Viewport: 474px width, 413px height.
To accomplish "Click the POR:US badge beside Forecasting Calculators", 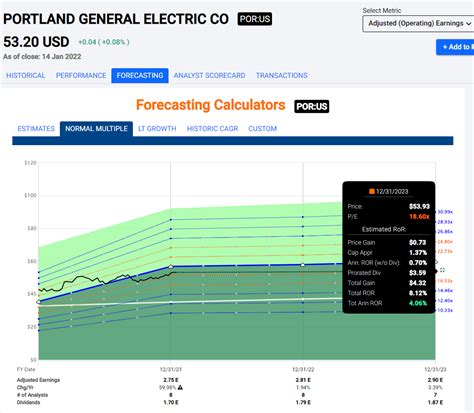I will (312, 106).
